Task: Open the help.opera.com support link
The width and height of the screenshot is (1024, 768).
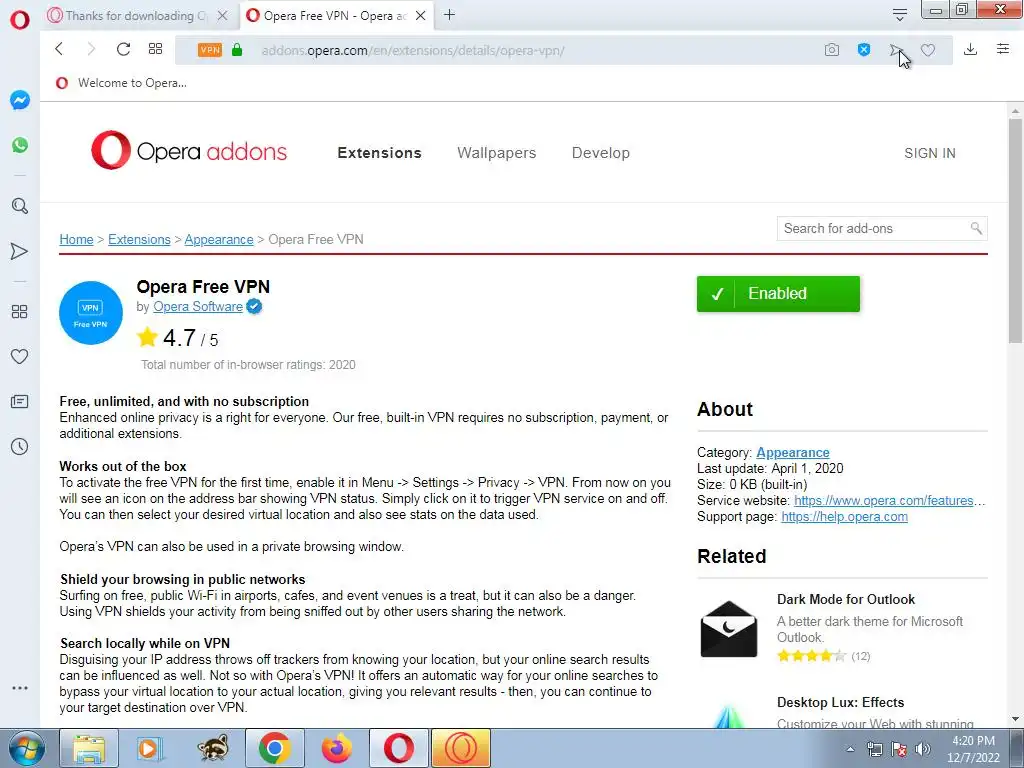Action: point(844,517)
